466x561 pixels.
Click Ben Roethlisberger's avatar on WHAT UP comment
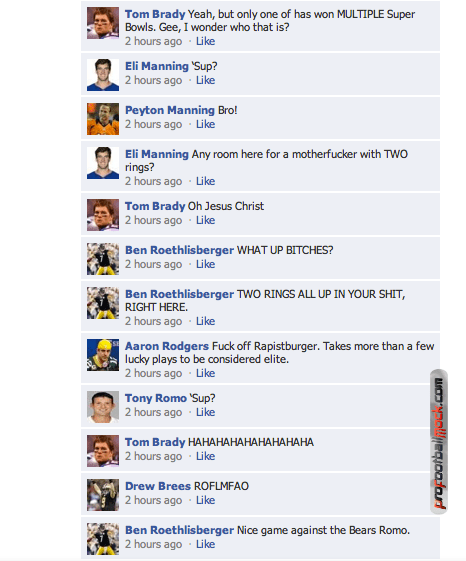click(103, 259)
